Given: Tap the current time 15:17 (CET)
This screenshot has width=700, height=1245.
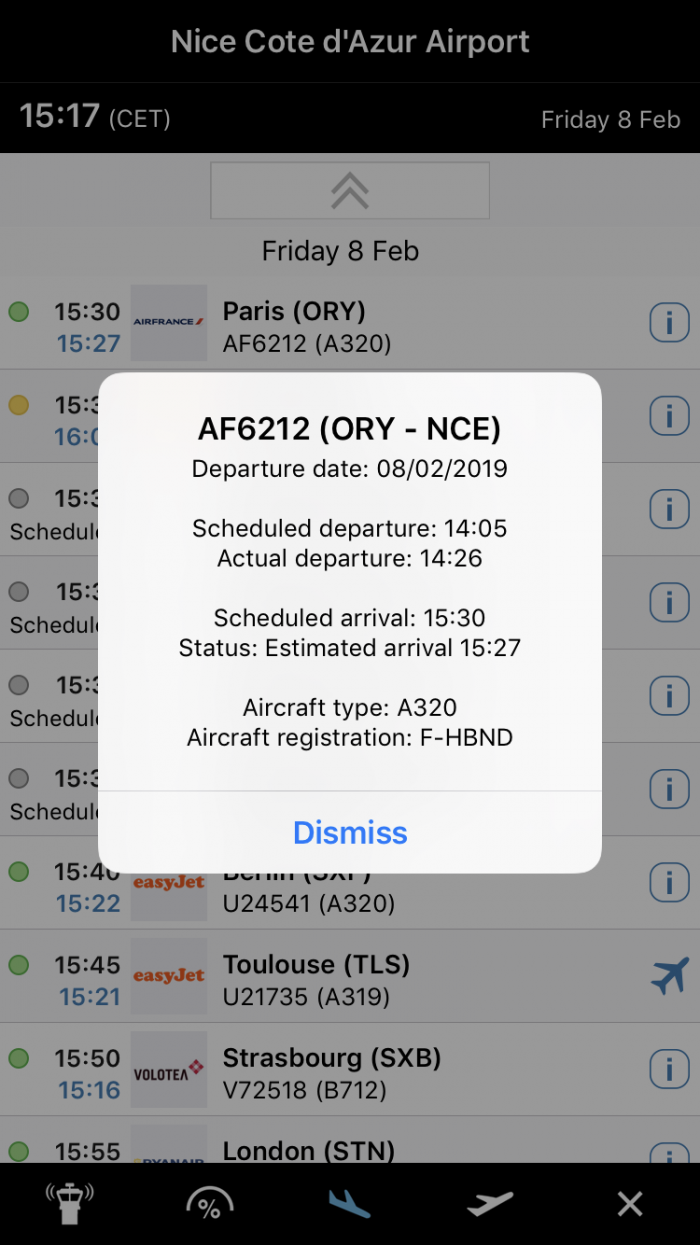Looking at the screenshot, I should [95, 118].
